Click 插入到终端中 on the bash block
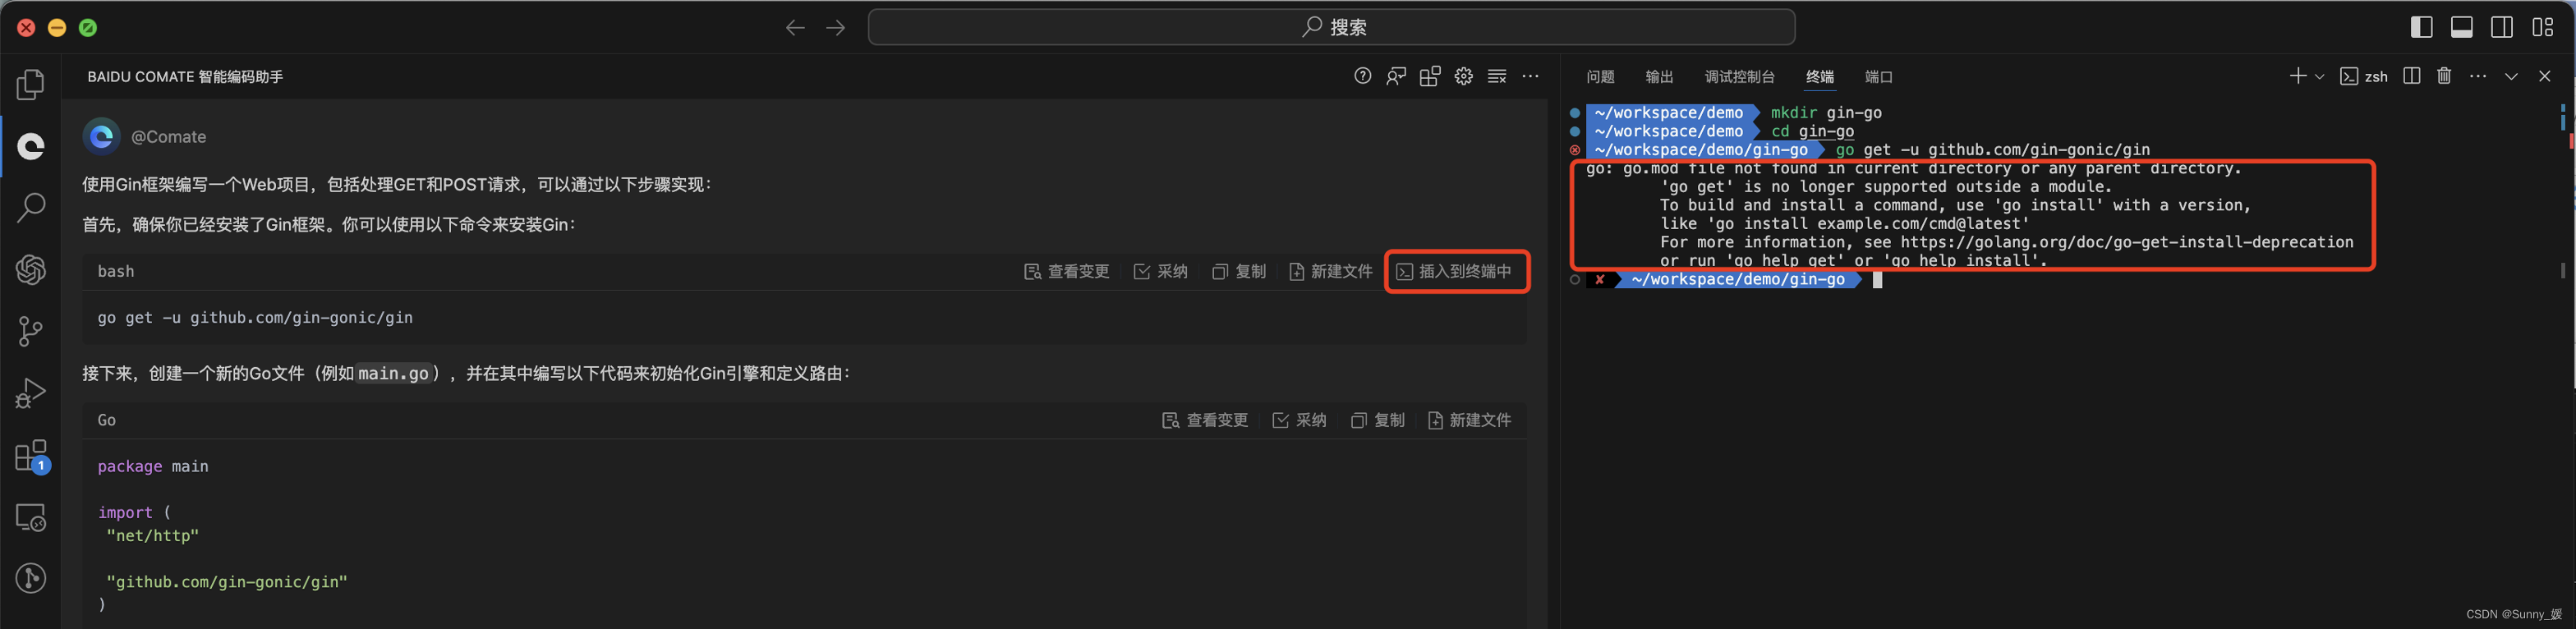This screenshot has height=629, width=2576. pyautogui.click(x=1454, y=271)
